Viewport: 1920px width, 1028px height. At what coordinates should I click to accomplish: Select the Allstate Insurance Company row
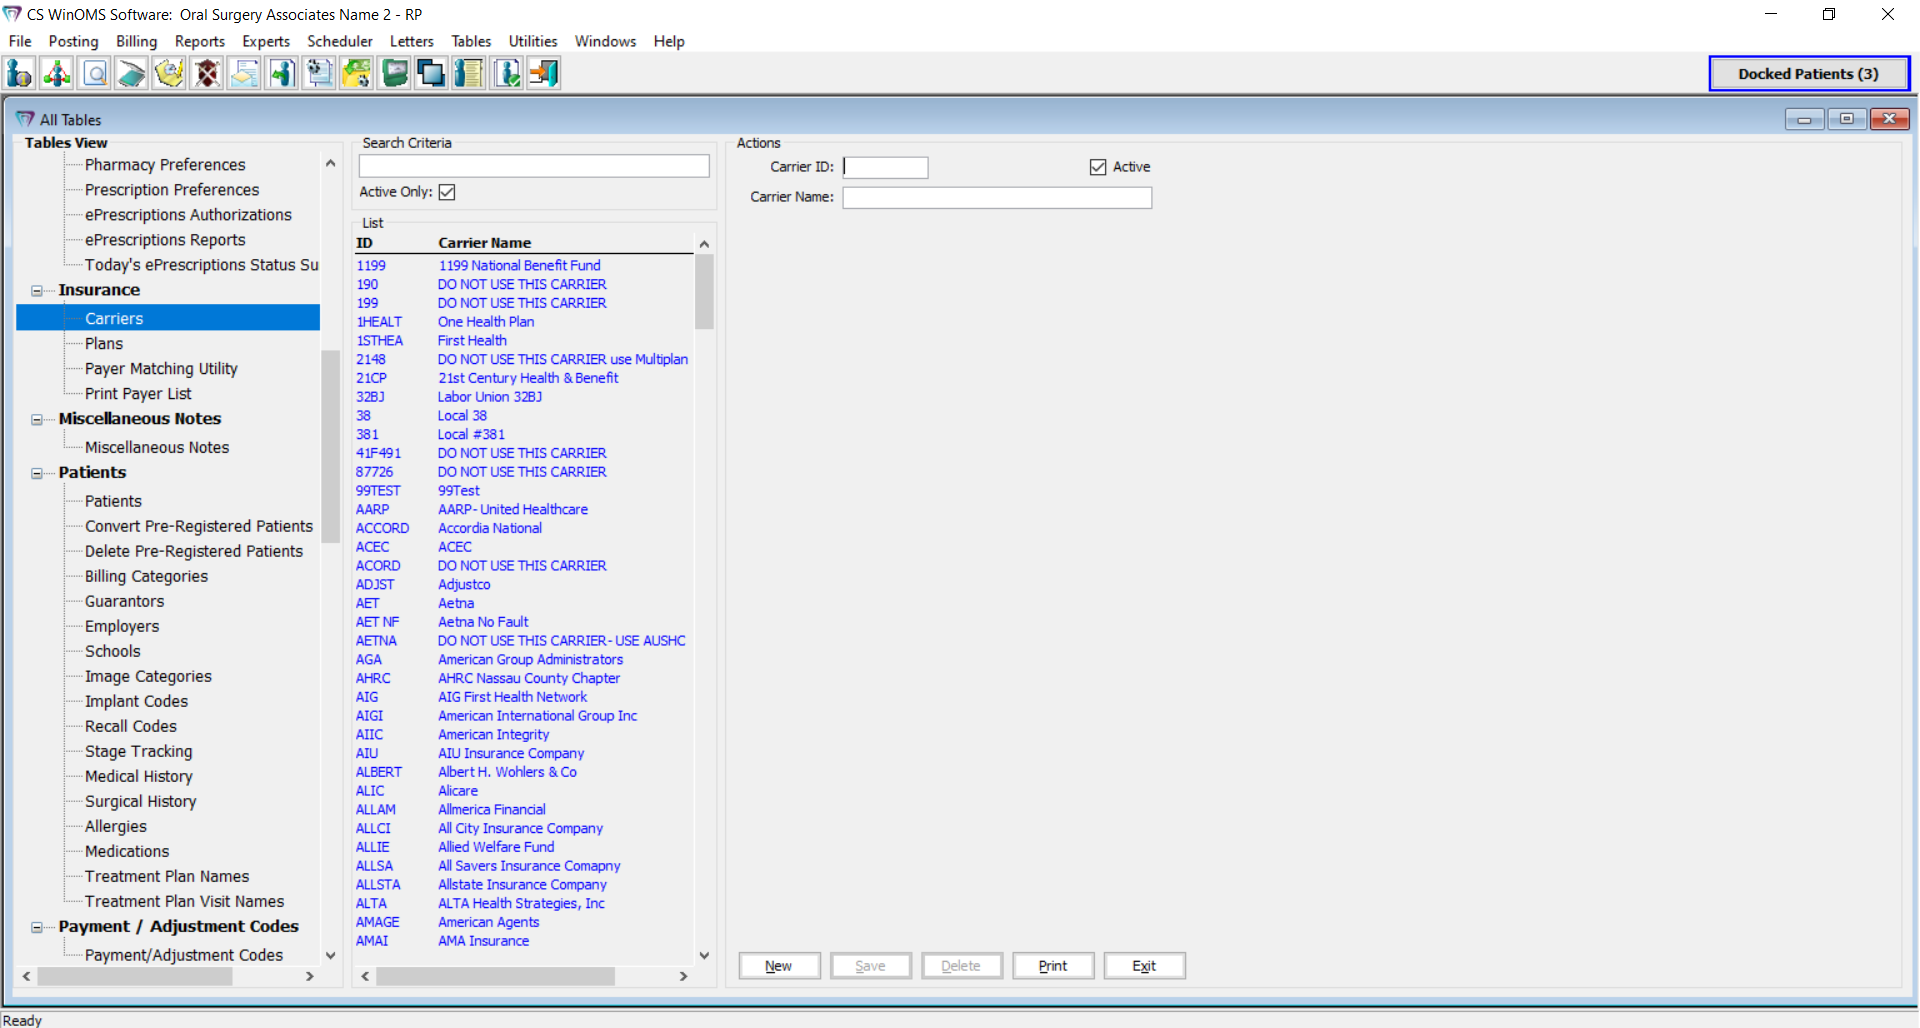[x=523, y=885]
